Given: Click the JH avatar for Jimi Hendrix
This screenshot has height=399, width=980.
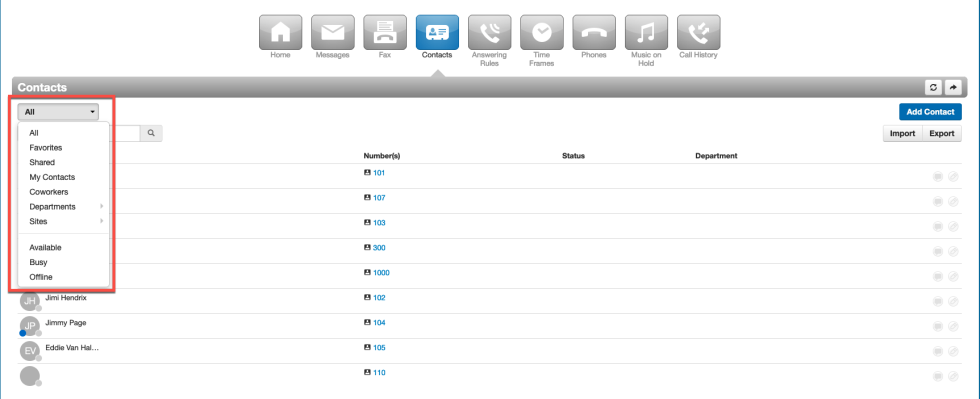Looking at the screenshot, I should (30, 301).
